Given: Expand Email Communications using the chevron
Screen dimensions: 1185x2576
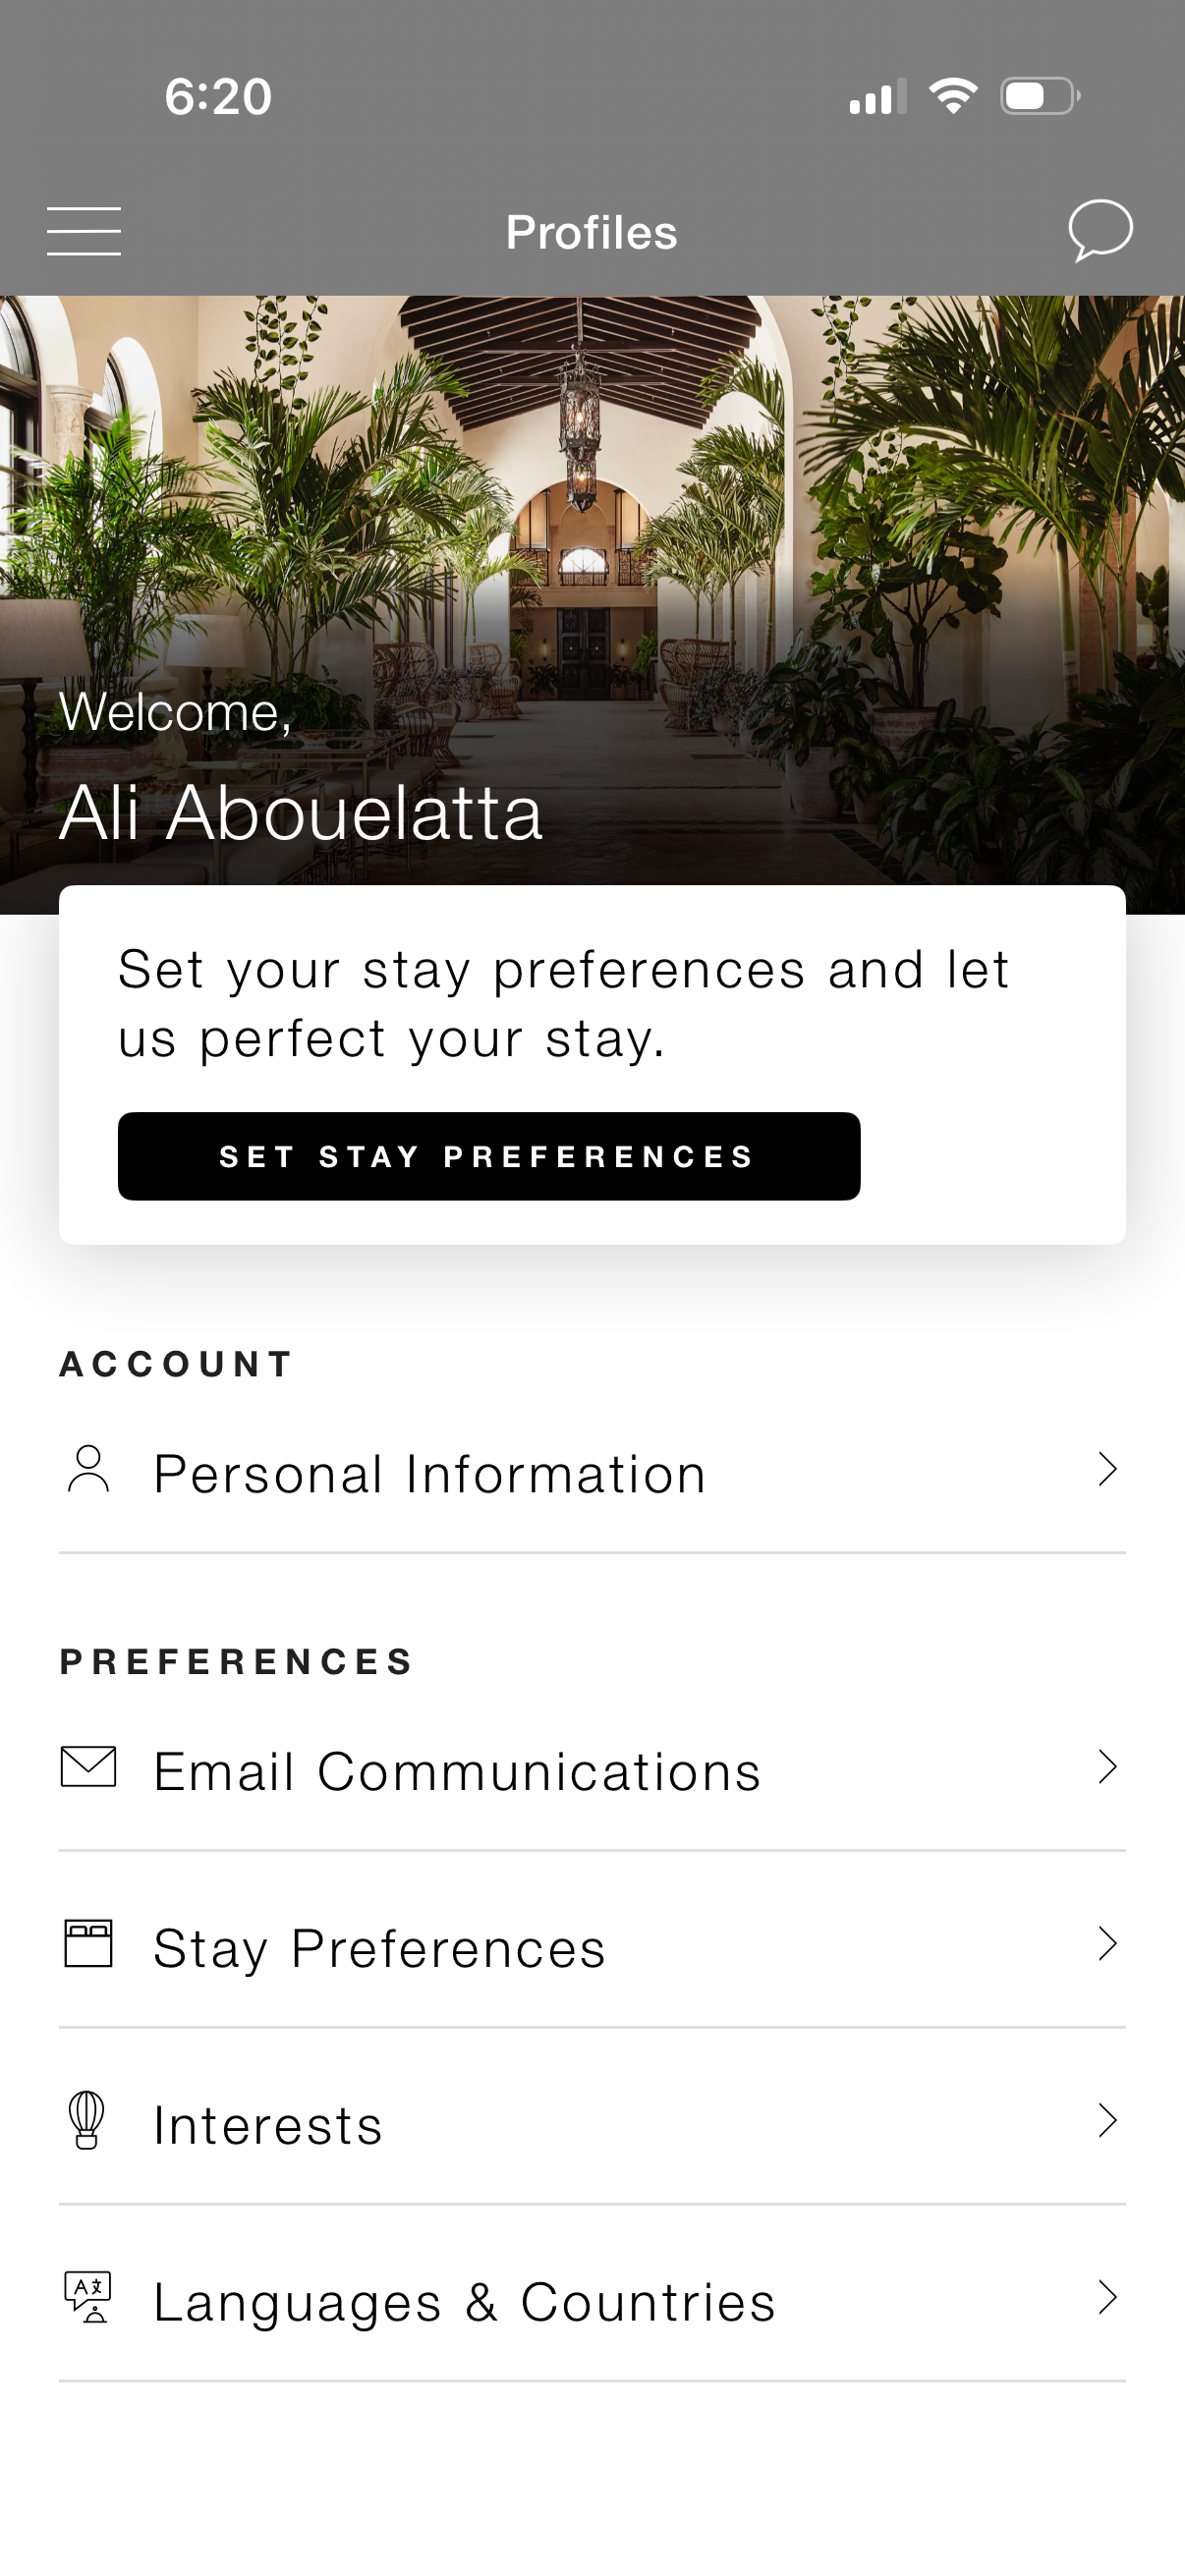Looking at the screenshot, I should point(1107,1767).
